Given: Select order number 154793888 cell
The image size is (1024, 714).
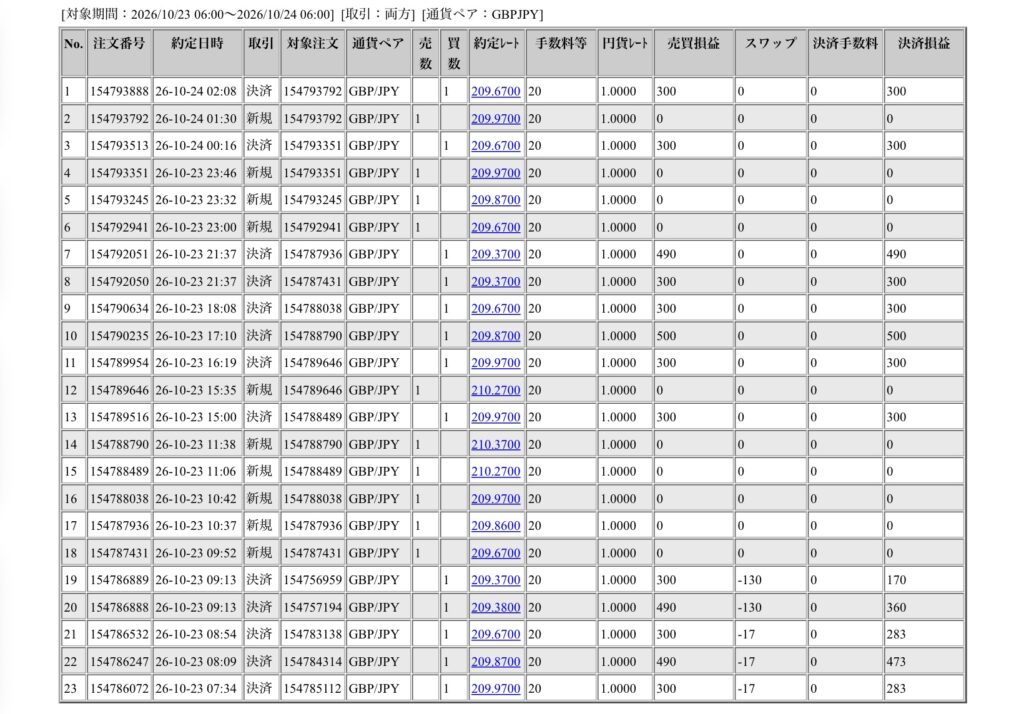Looking at the screenshot, I should click(120, 91).
